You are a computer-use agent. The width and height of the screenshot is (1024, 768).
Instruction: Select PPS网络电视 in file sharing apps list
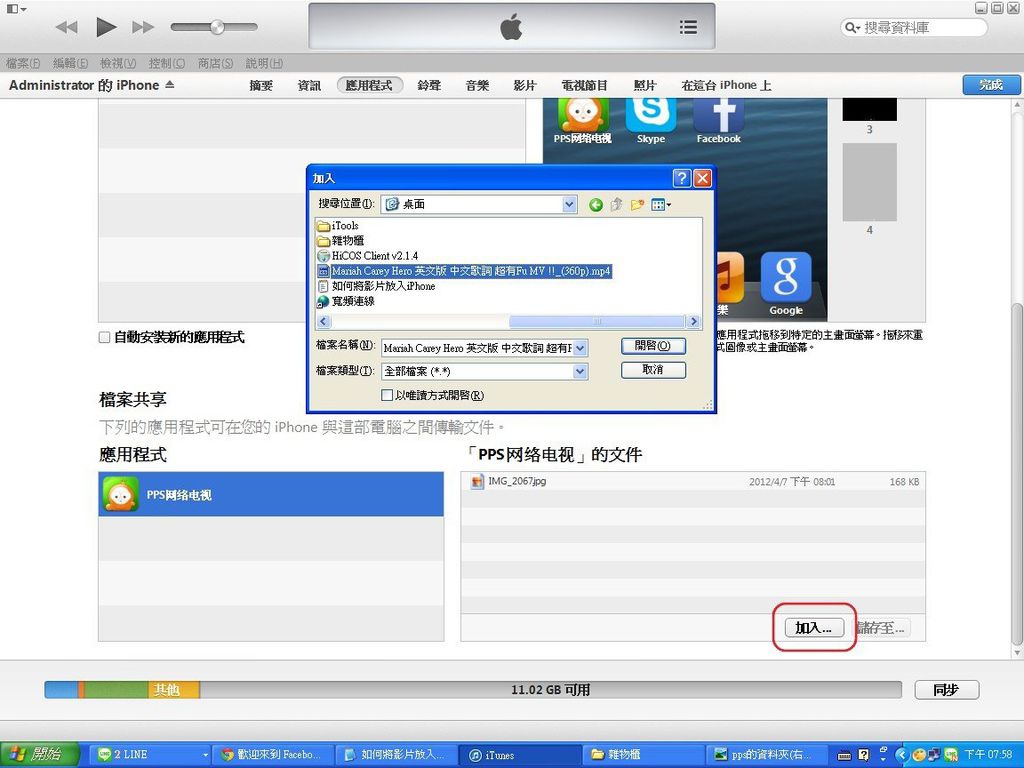270,494
